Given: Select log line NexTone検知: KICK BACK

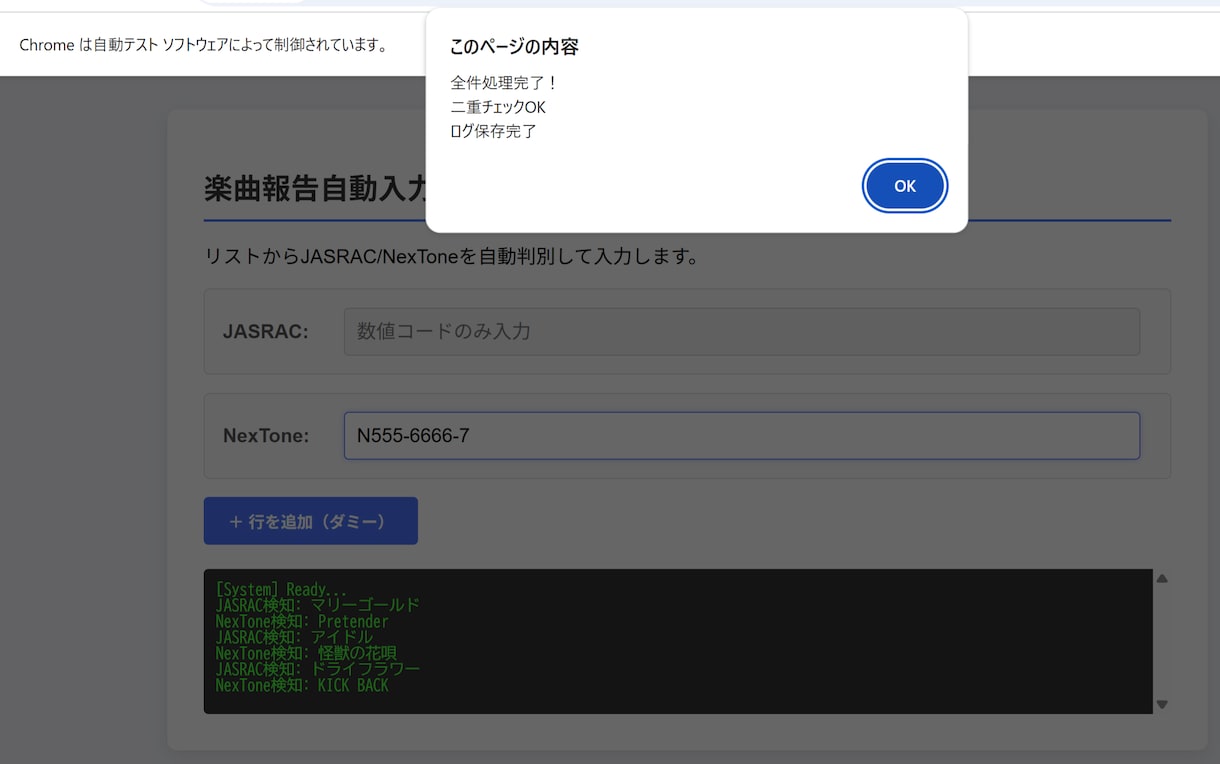Looking at the screenshot, I should [x=302, y=685].
